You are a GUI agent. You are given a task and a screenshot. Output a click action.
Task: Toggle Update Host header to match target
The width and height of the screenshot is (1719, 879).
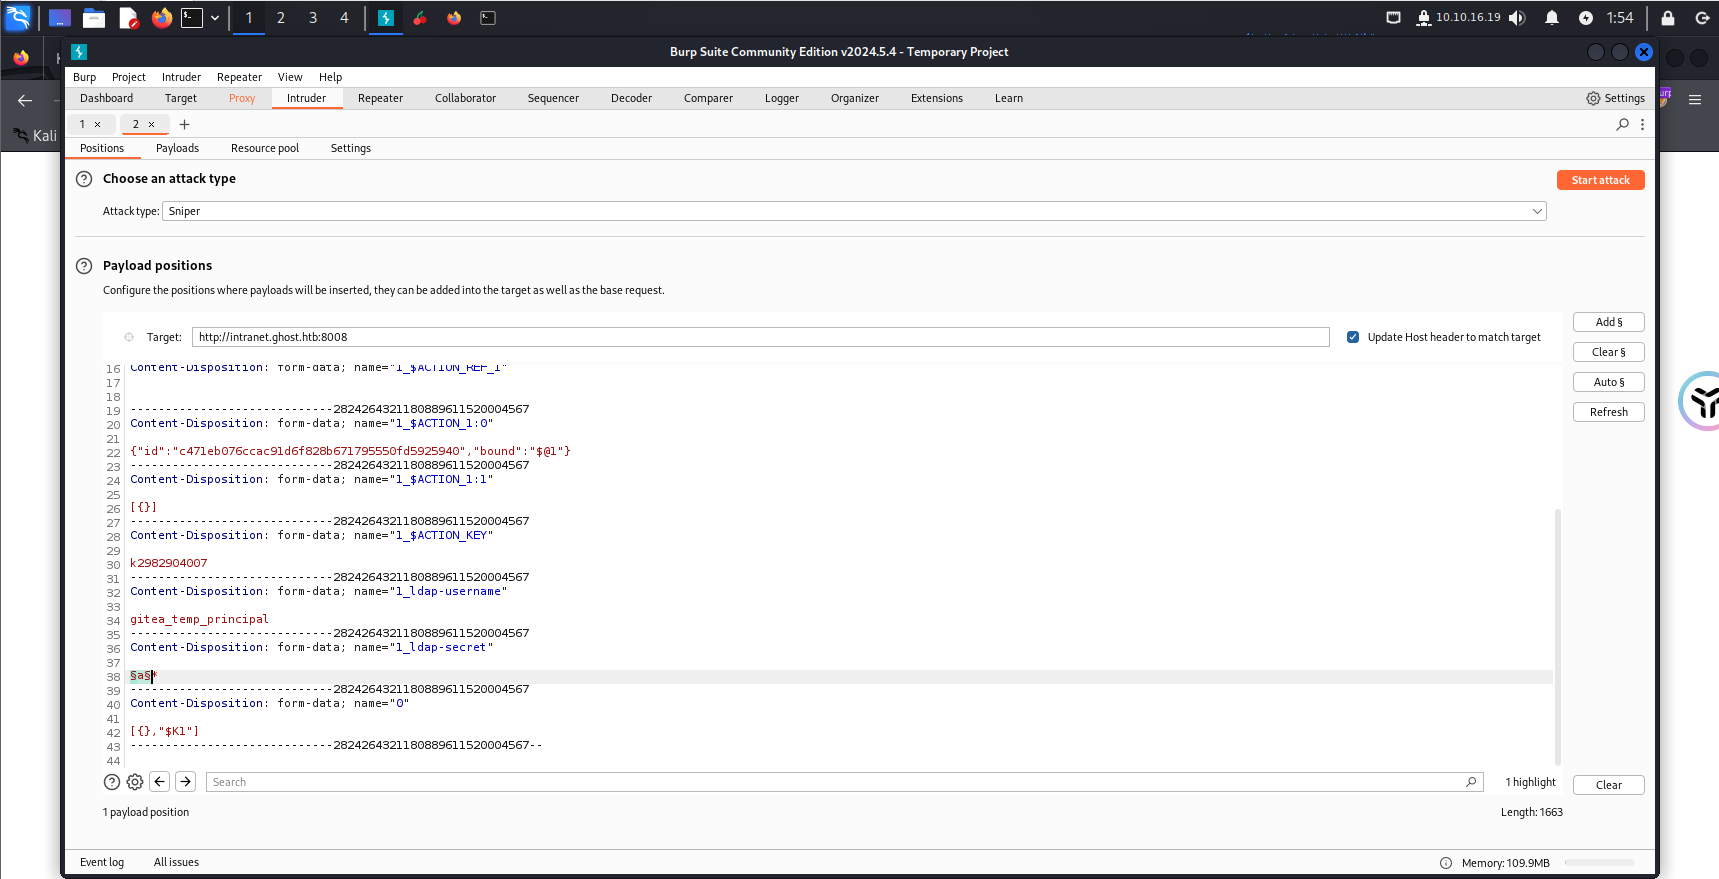coord(1353,337)
